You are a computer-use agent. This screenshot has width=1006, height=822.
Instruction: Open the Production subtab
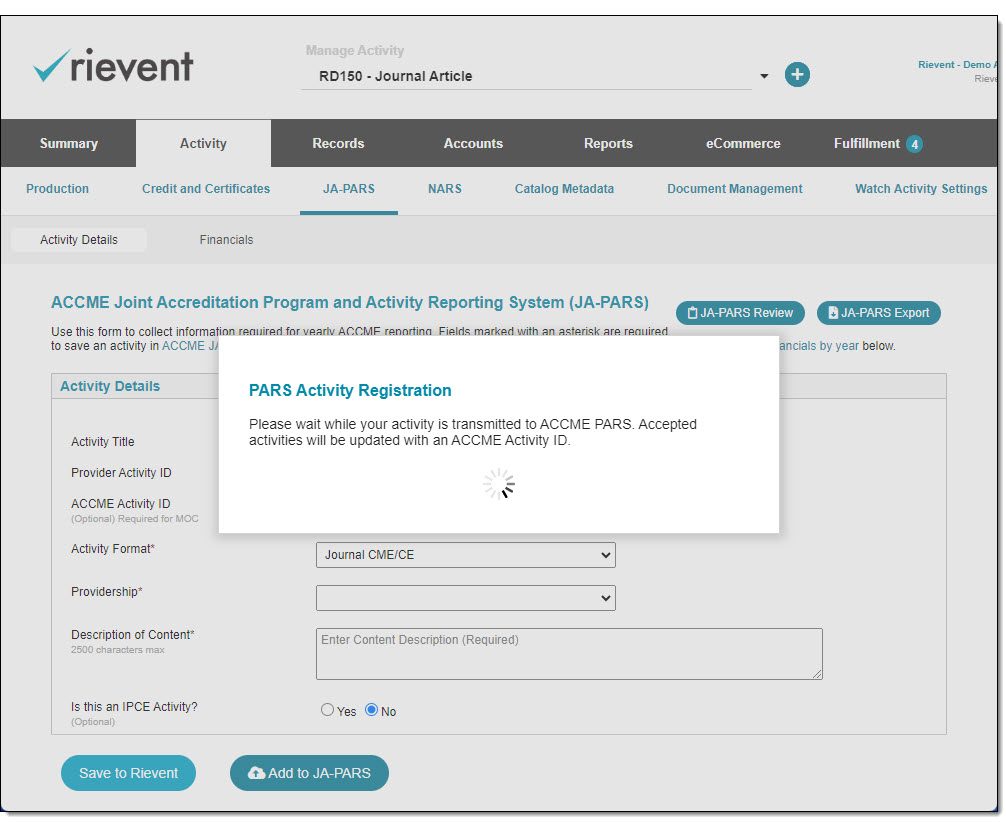tap(58, 189)
